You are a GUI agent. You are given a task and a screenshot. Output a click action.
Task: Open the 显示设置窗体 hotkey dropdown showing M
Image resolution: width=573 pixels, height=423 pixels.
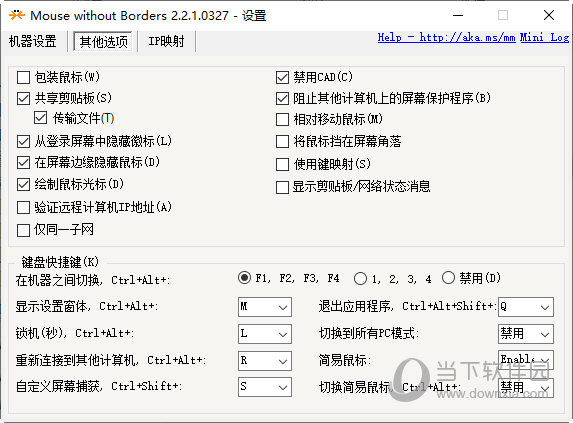265,307
